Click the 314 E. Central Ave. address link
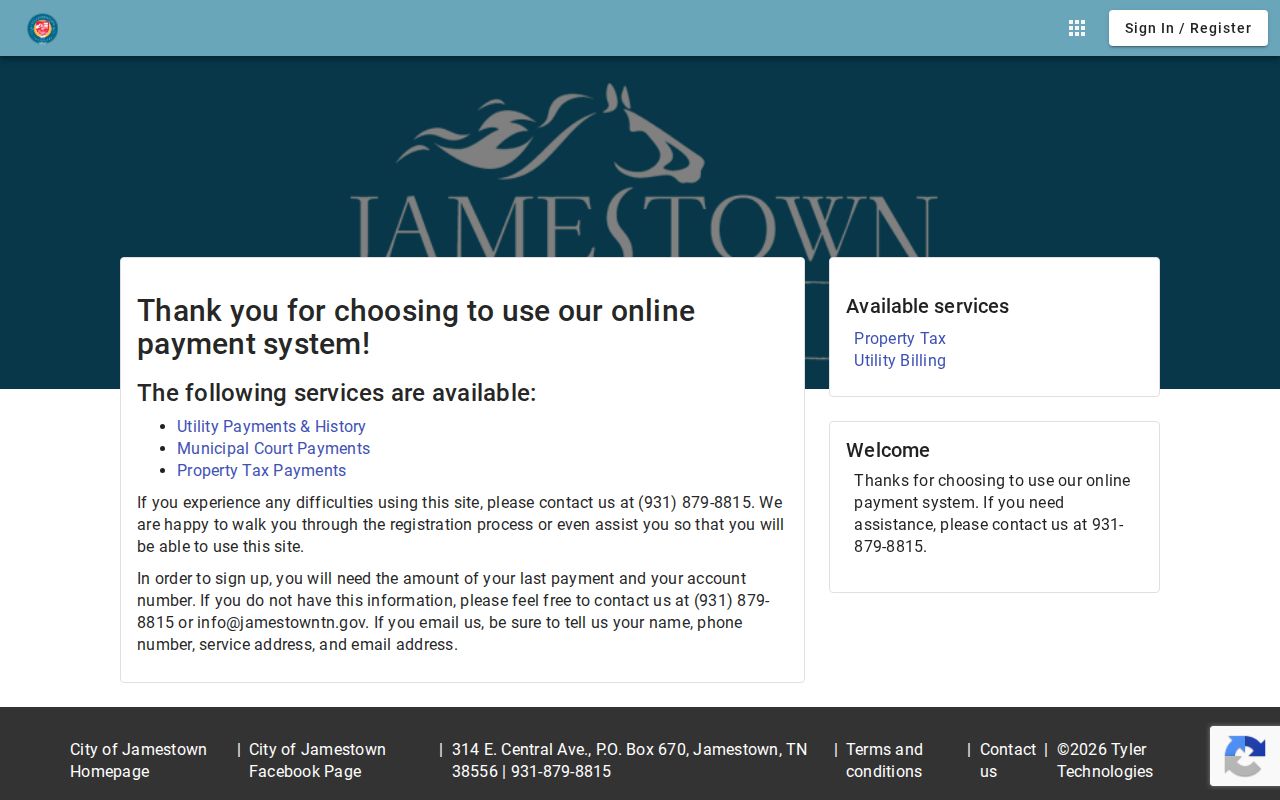Viewport: 1280px width, 800px height. (x=630, y=760)
